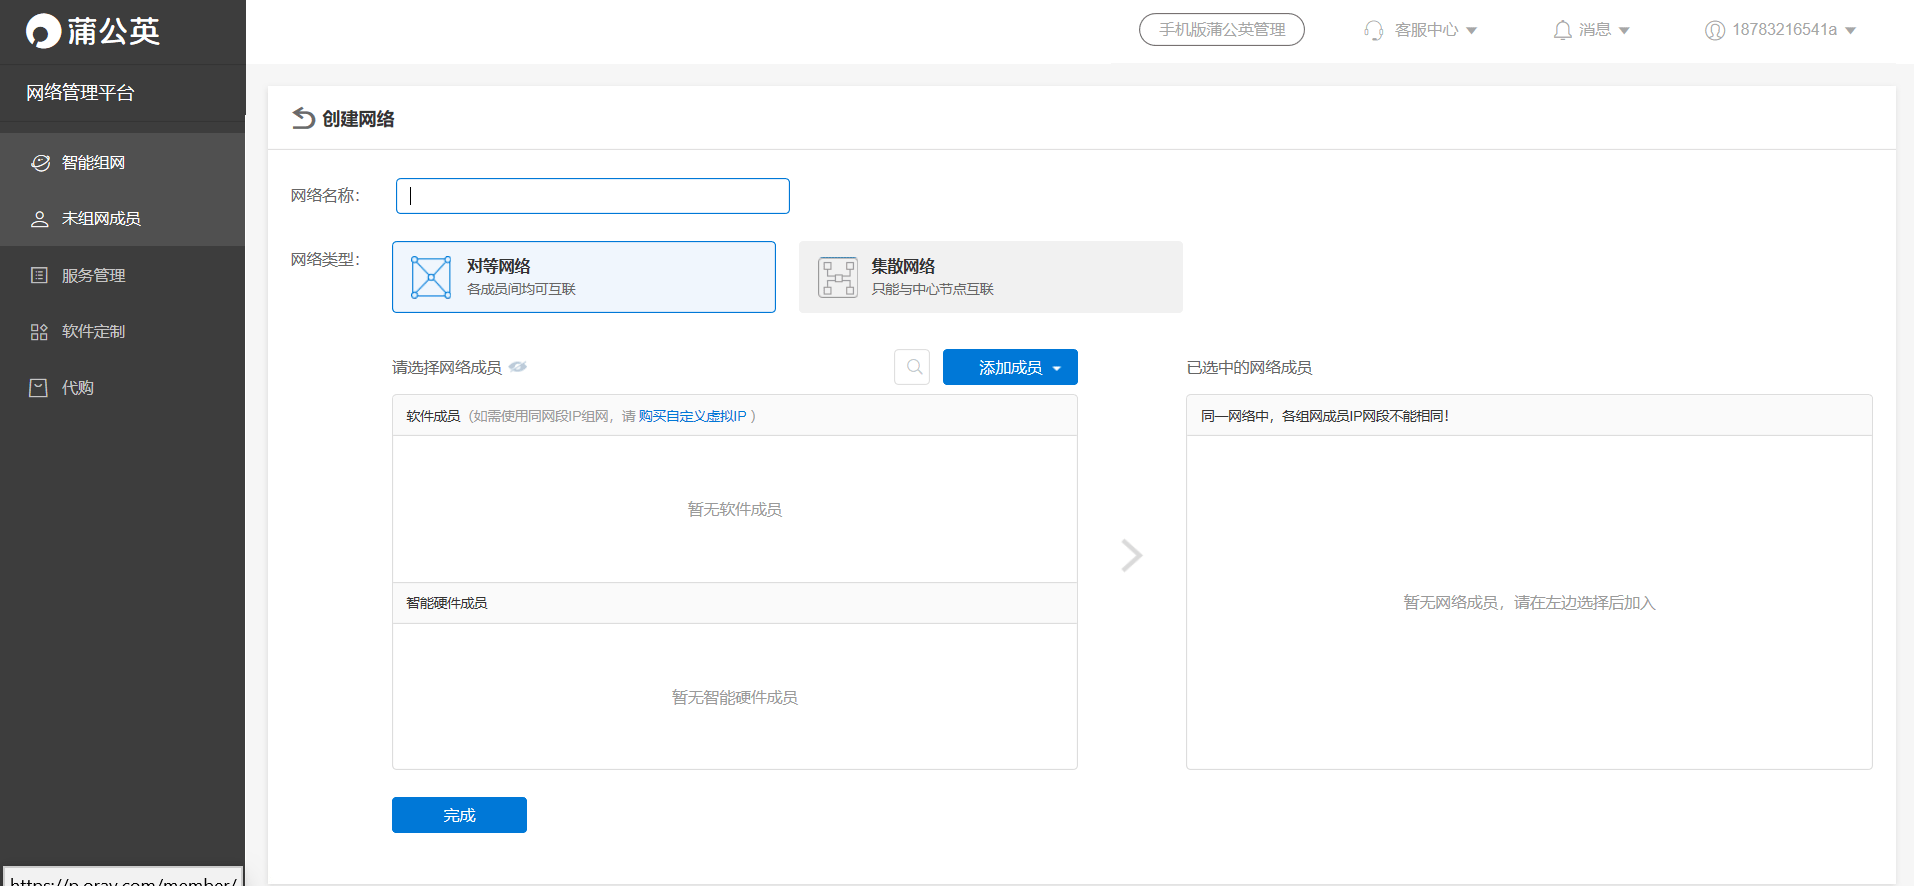1914x886 pixels.
Task: Open 智能组网 in the sidebar
Action: [x=122, y=162]
